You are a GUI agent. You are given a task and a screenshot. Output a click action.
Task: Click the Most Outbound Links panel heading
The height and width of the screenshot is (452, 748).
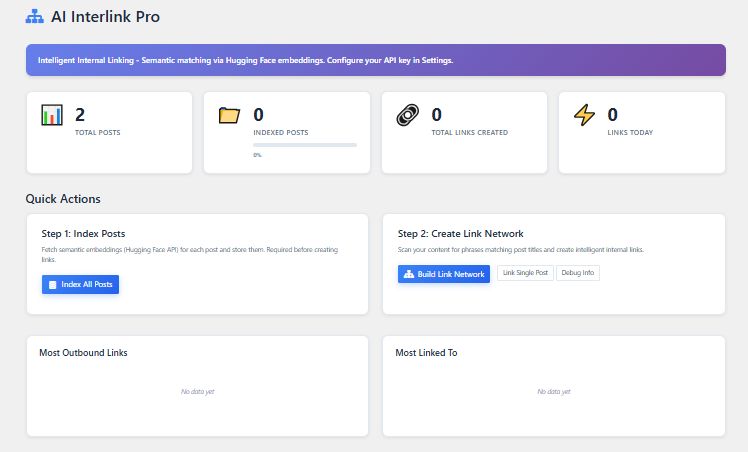83,353
